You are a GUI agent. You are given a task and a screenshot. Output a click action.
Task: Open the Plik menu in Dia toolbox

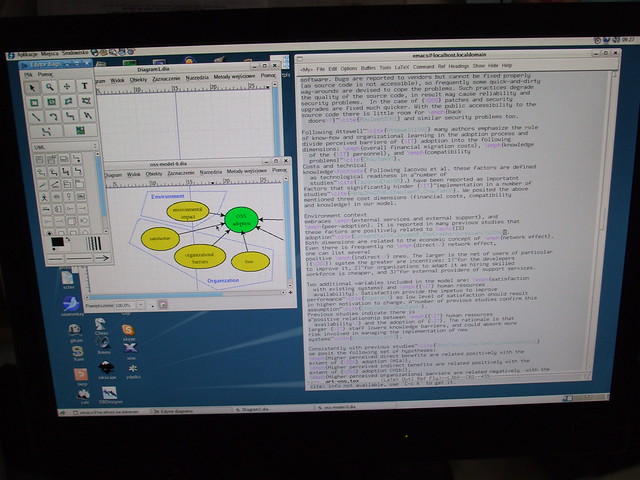tap(28, 75)
